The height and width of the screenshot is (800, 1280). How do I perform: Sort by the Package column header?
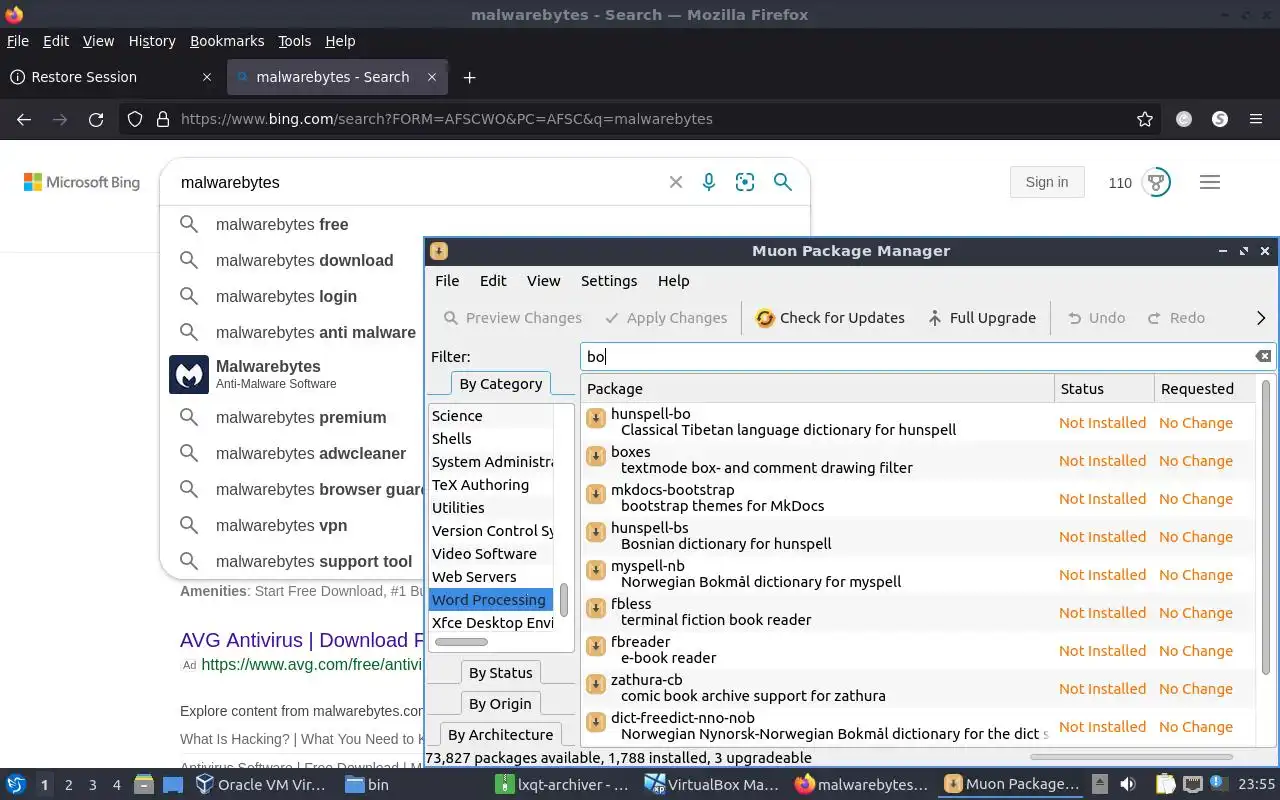(x=817, y=389)
